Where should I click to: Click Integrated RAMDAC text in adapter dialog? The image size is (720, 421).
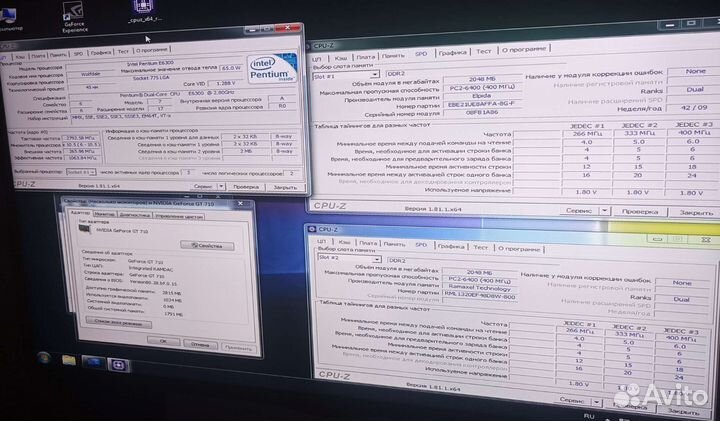[x=150, y=269]
